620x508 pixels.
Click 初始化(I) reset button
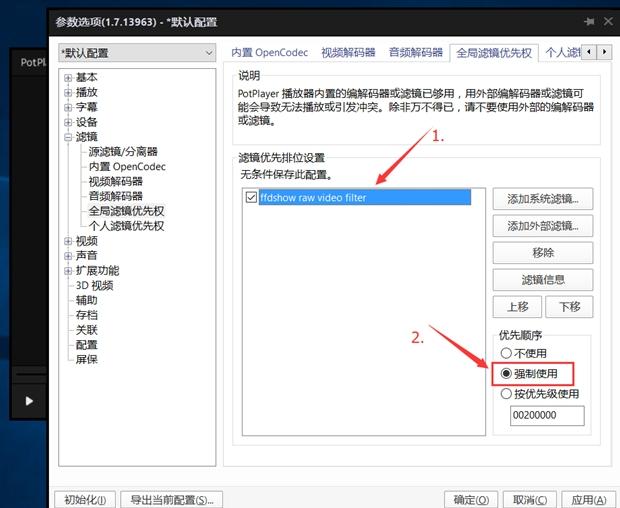click(x=85, y=500)
